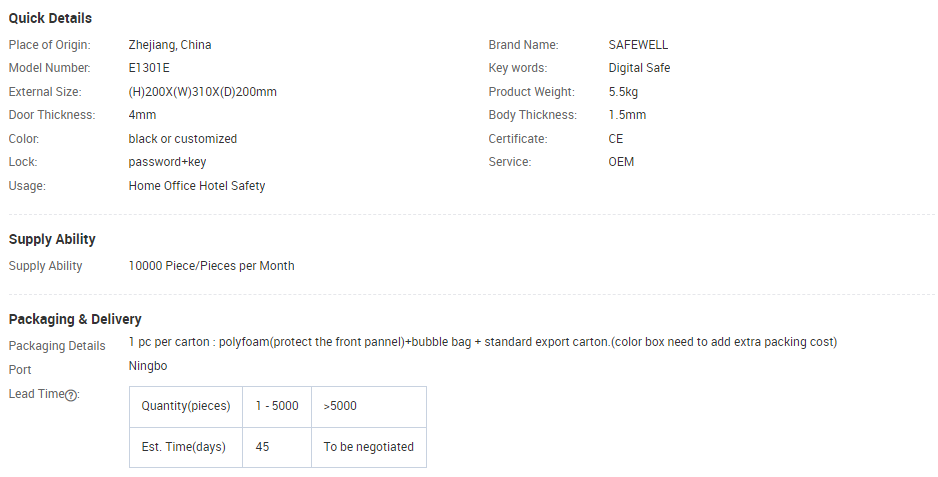938x477 pixels.
Task: Click the >5000 quantity cell
Action: click(369, 406)
